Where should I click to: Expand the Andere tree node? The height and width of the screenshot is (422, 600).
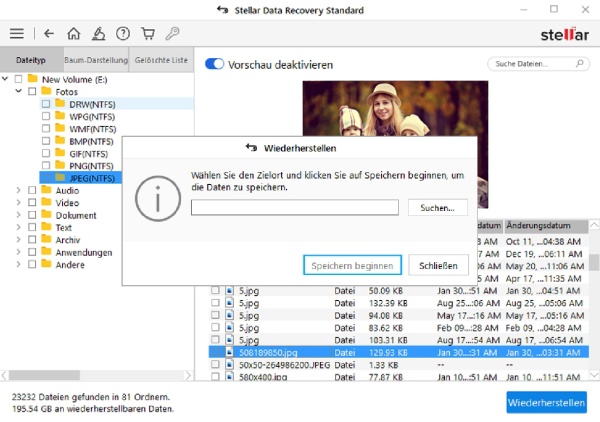(x=18, y=264)
